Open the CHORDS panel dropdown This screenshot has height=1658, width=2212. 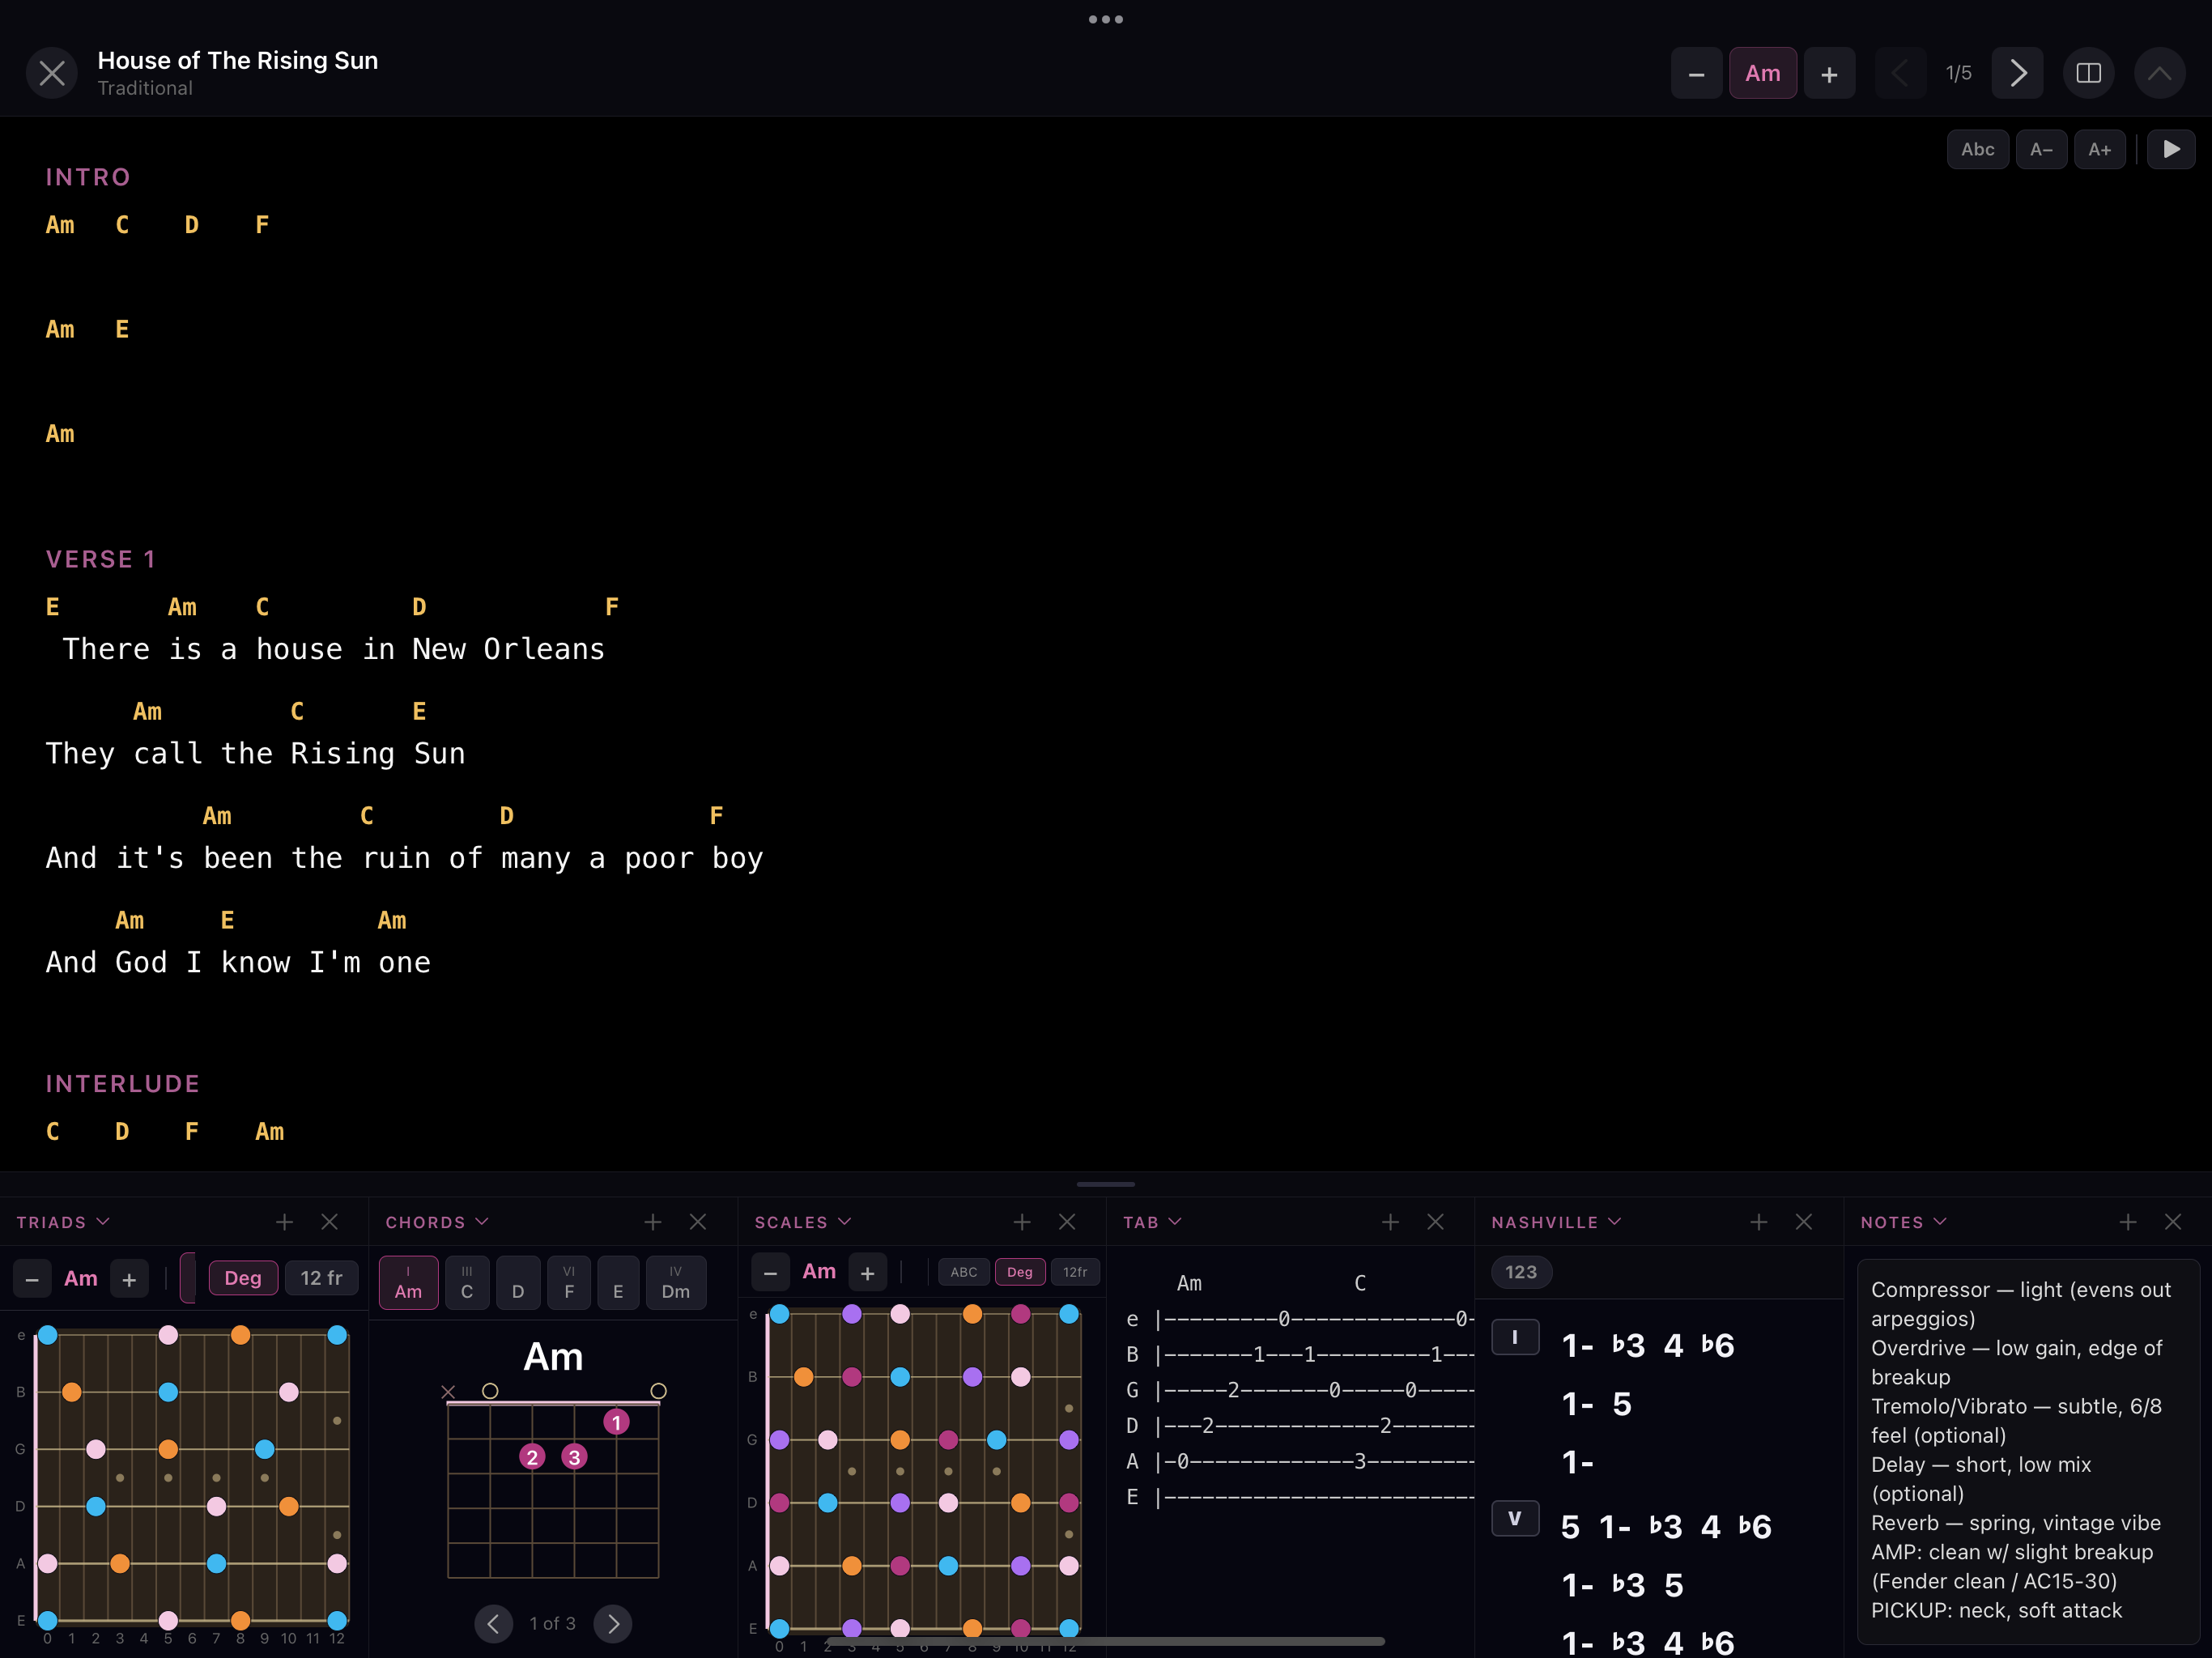(437, 1222)
